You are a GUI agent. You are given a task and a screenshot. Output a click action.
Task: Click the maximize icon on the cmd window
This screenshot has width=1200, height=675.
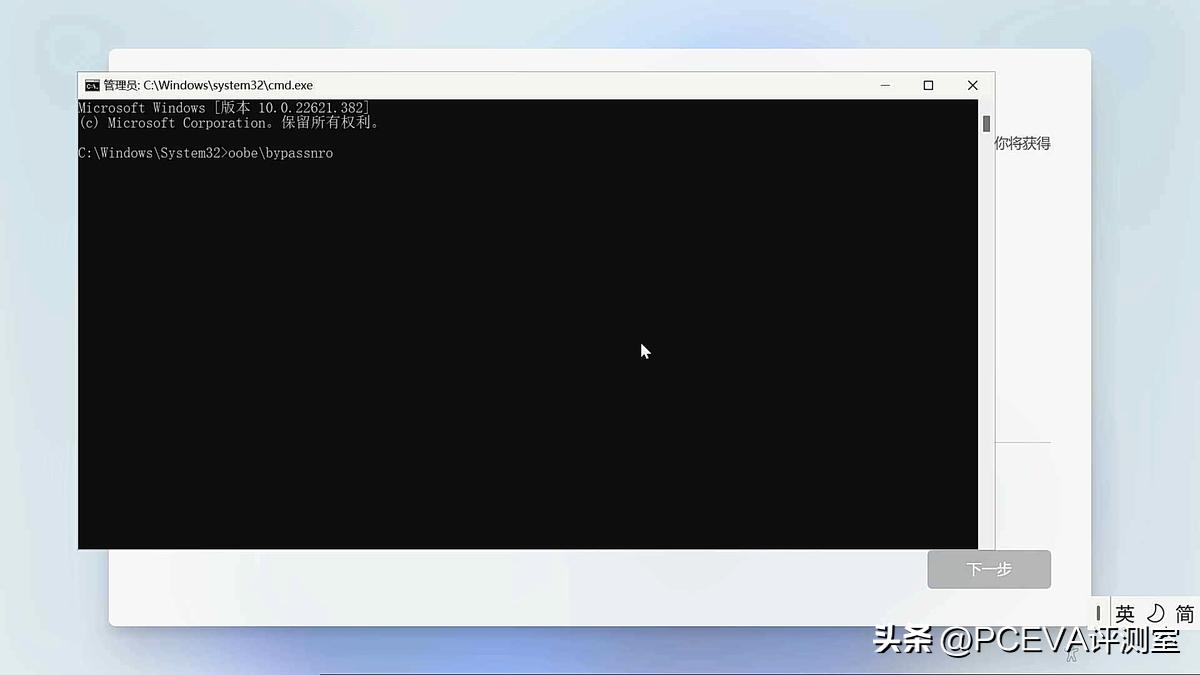click(928, 85)
